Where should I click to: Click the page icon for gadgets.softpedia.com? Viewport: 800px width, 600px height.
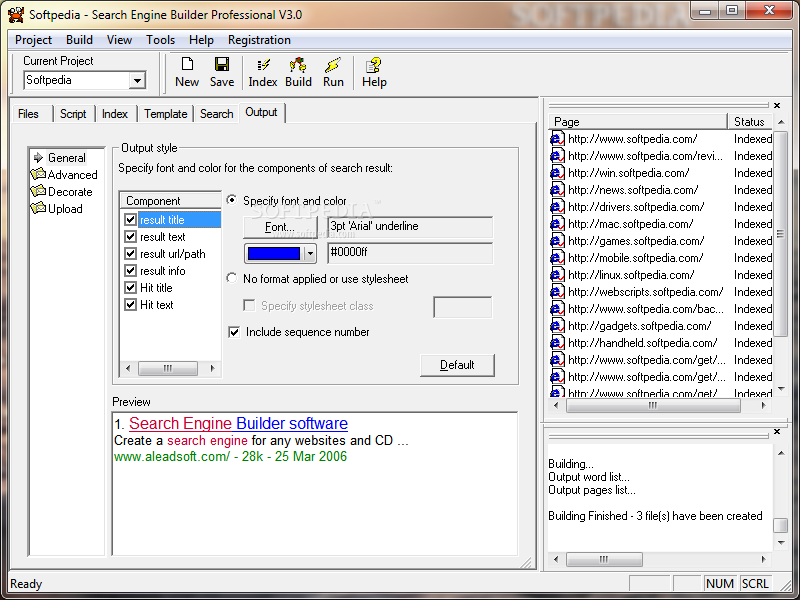click(x=557, y=326)
